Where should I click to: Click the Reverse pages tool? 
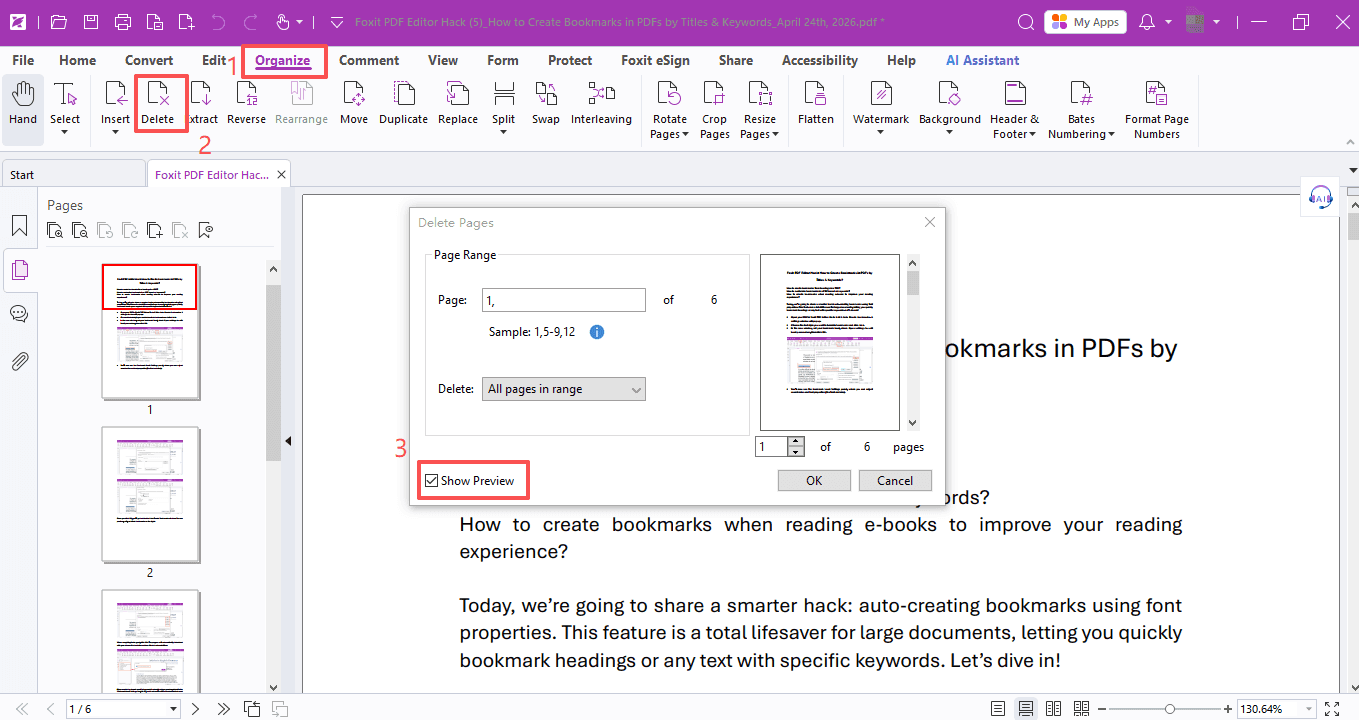coord(246,104)
